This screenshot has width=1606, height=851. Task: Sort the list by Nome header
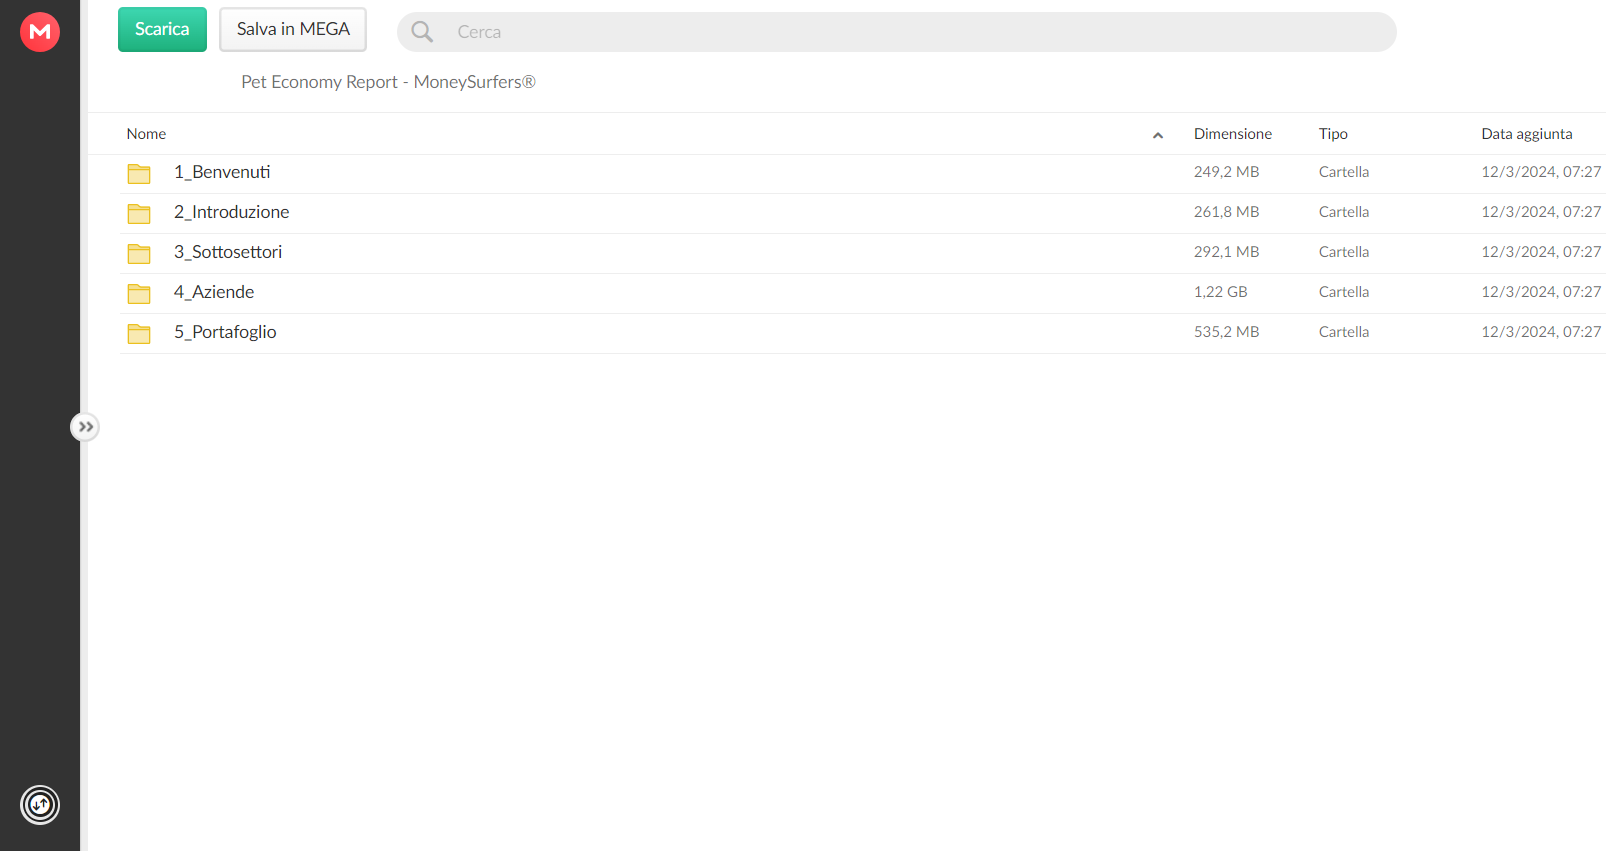pos(146,134)
